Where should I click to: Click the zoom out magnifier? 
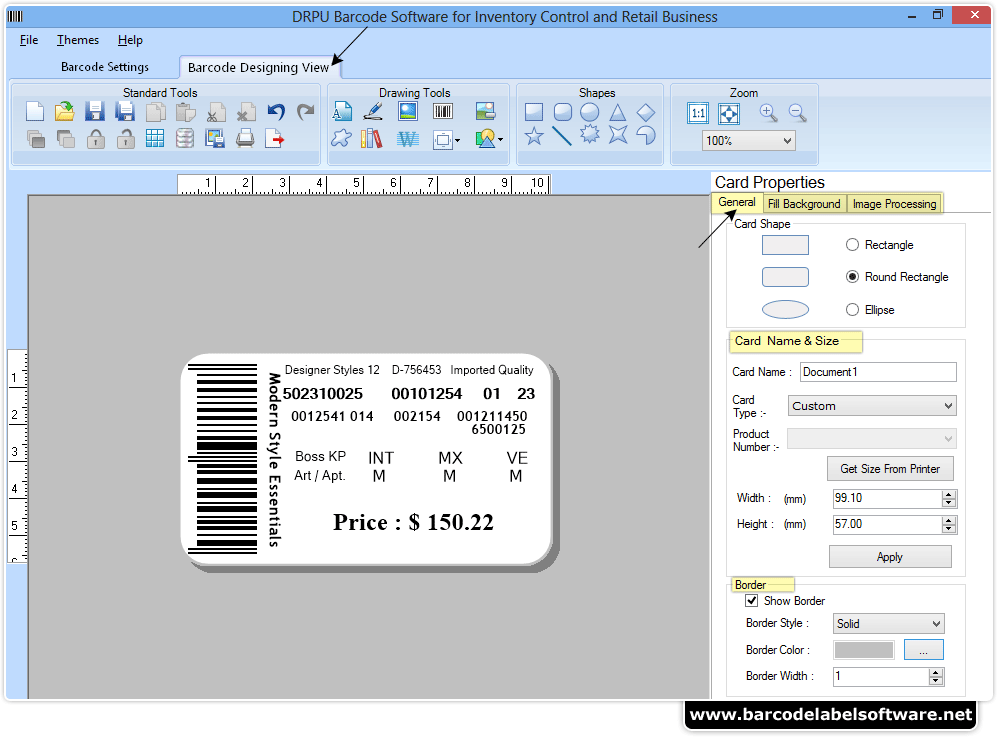(x=797, y=113)
